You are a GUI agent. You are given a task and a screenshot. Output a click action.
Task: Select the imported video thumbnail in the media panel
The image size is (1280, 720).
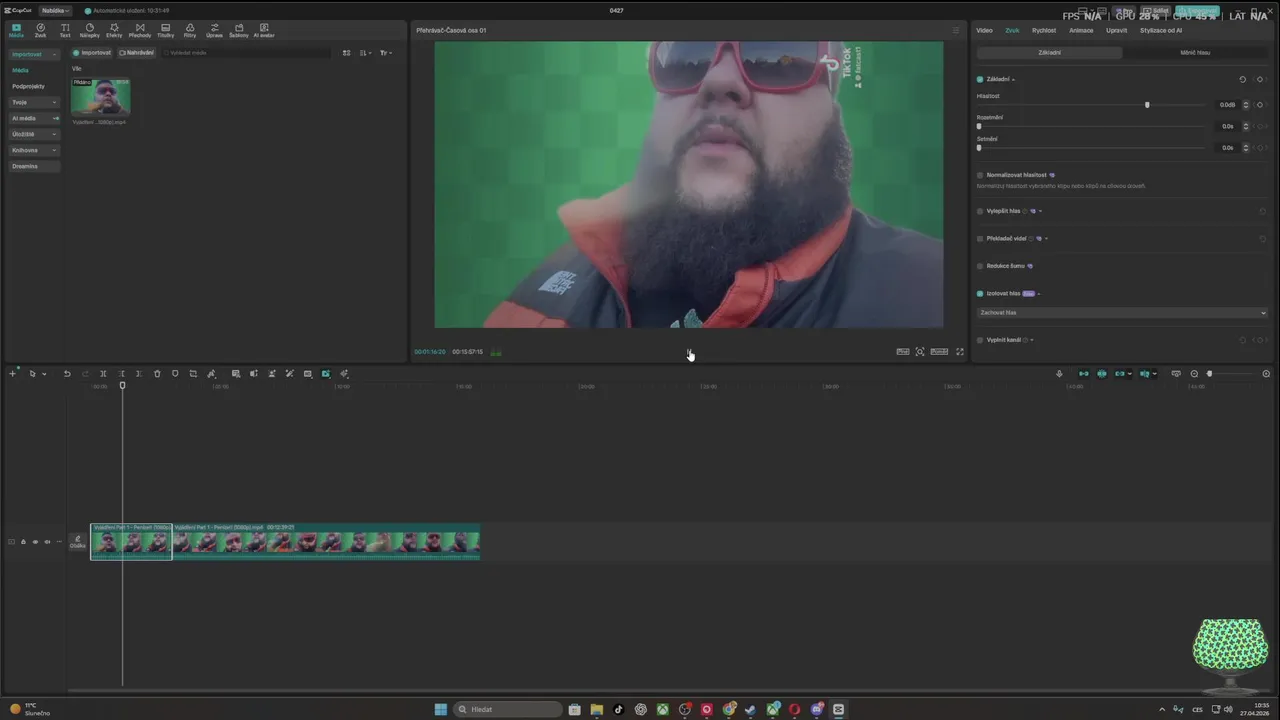100,98
